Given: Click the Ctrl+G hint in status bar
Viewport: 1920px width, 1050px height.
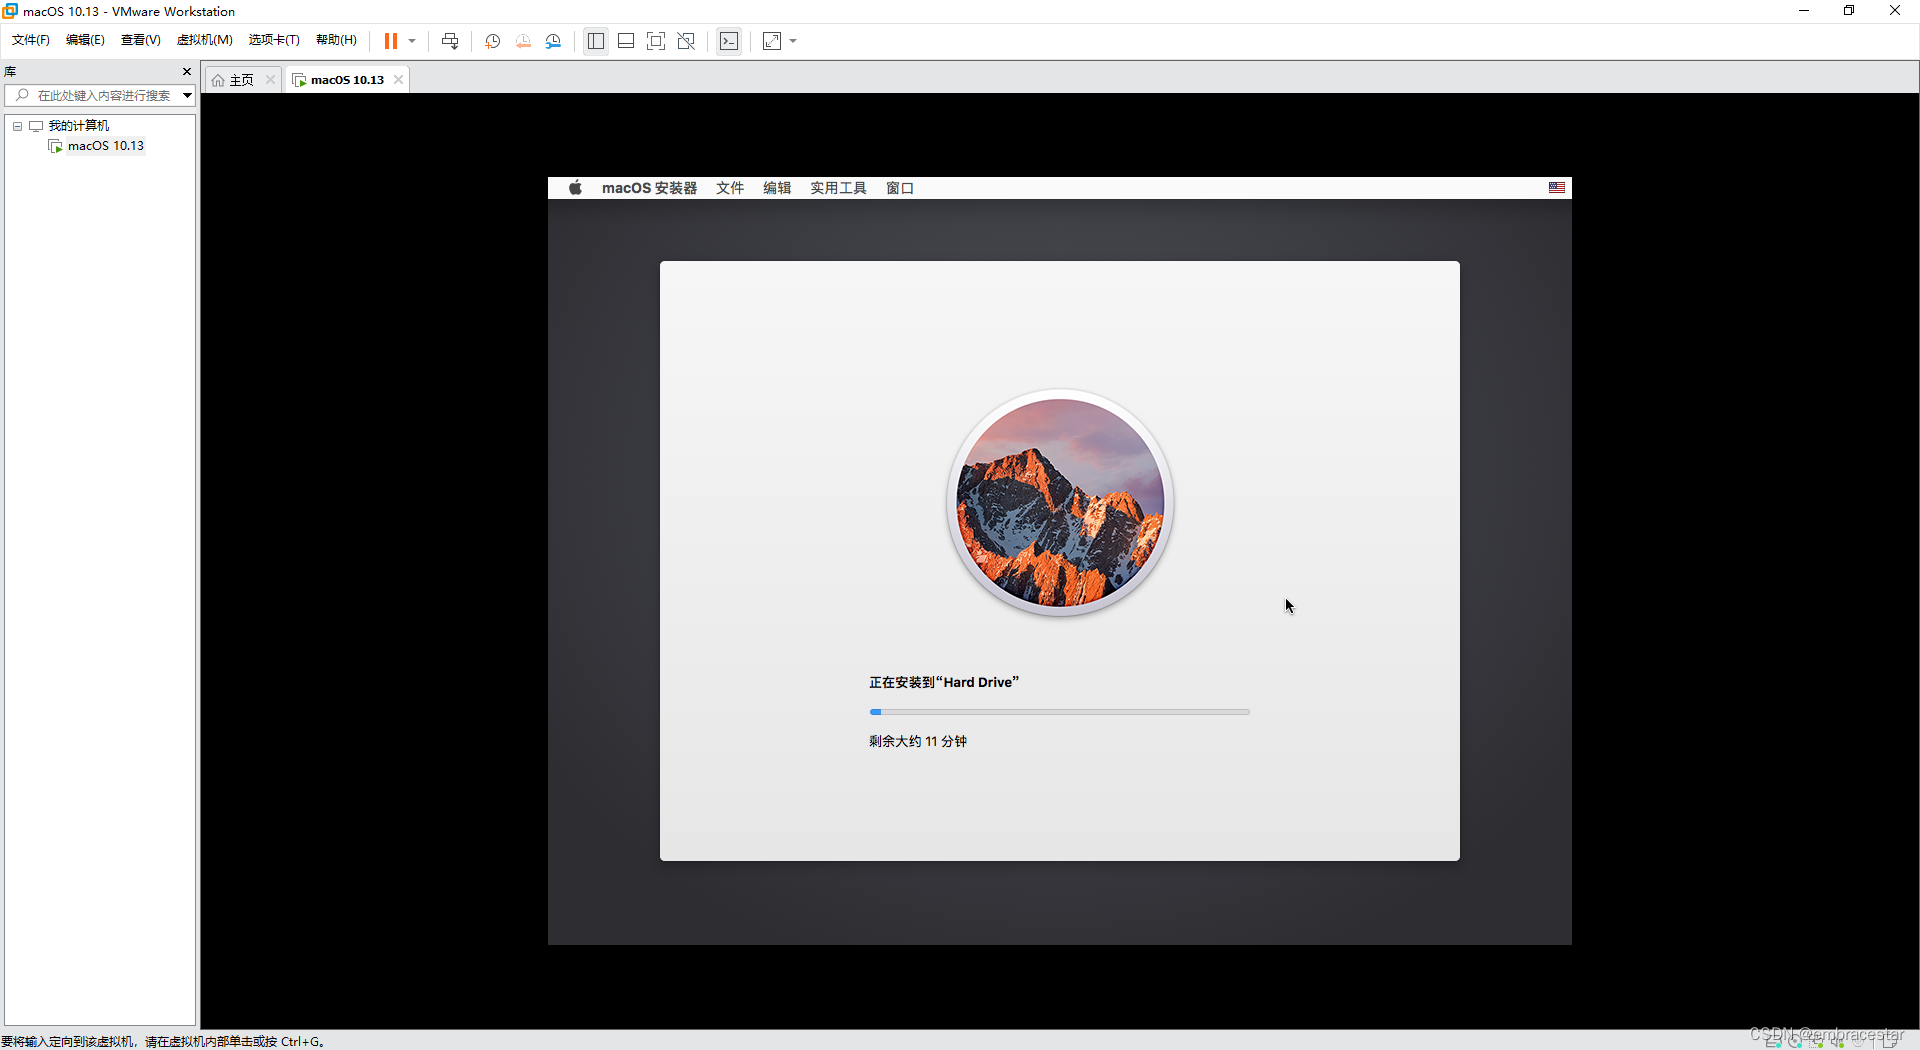Looking at the screenshot, I should click(302, 1041).
